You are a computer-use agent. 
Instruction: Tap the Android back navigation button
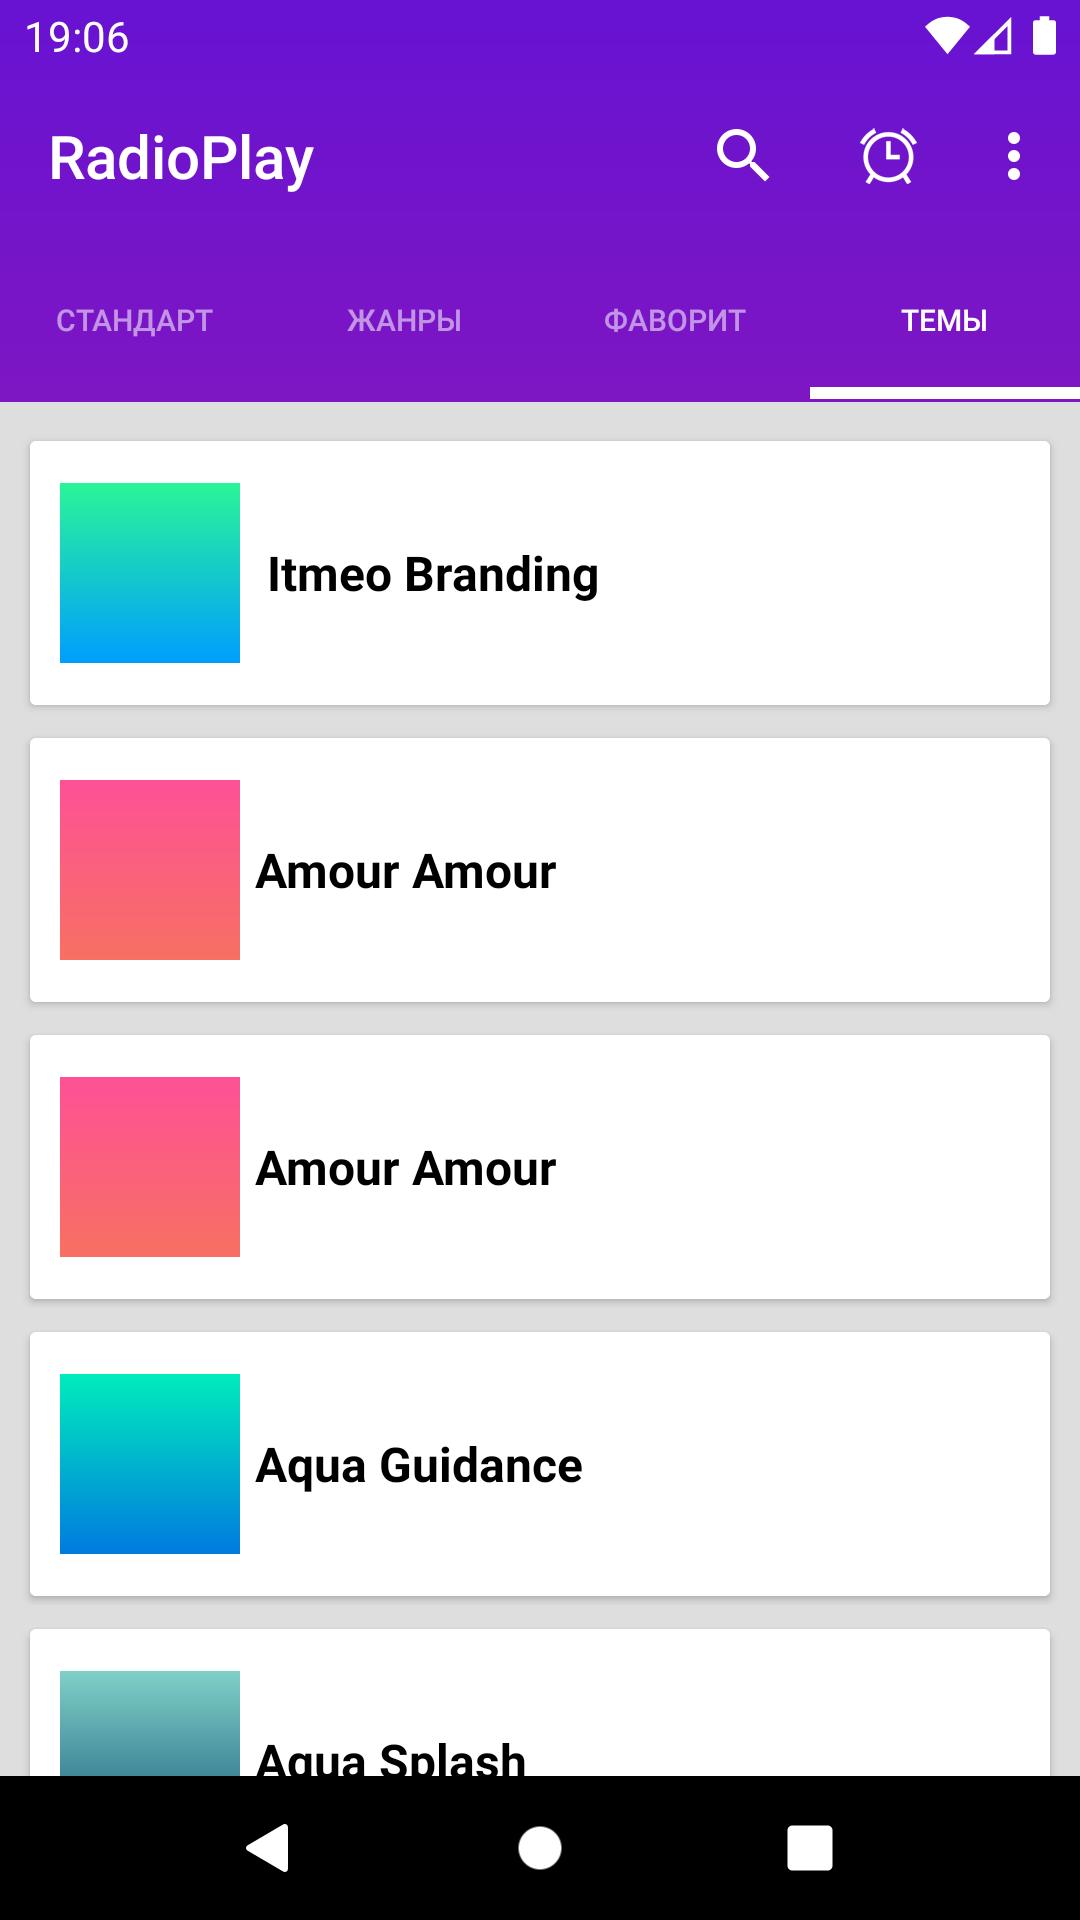(x=268, y=1847)
